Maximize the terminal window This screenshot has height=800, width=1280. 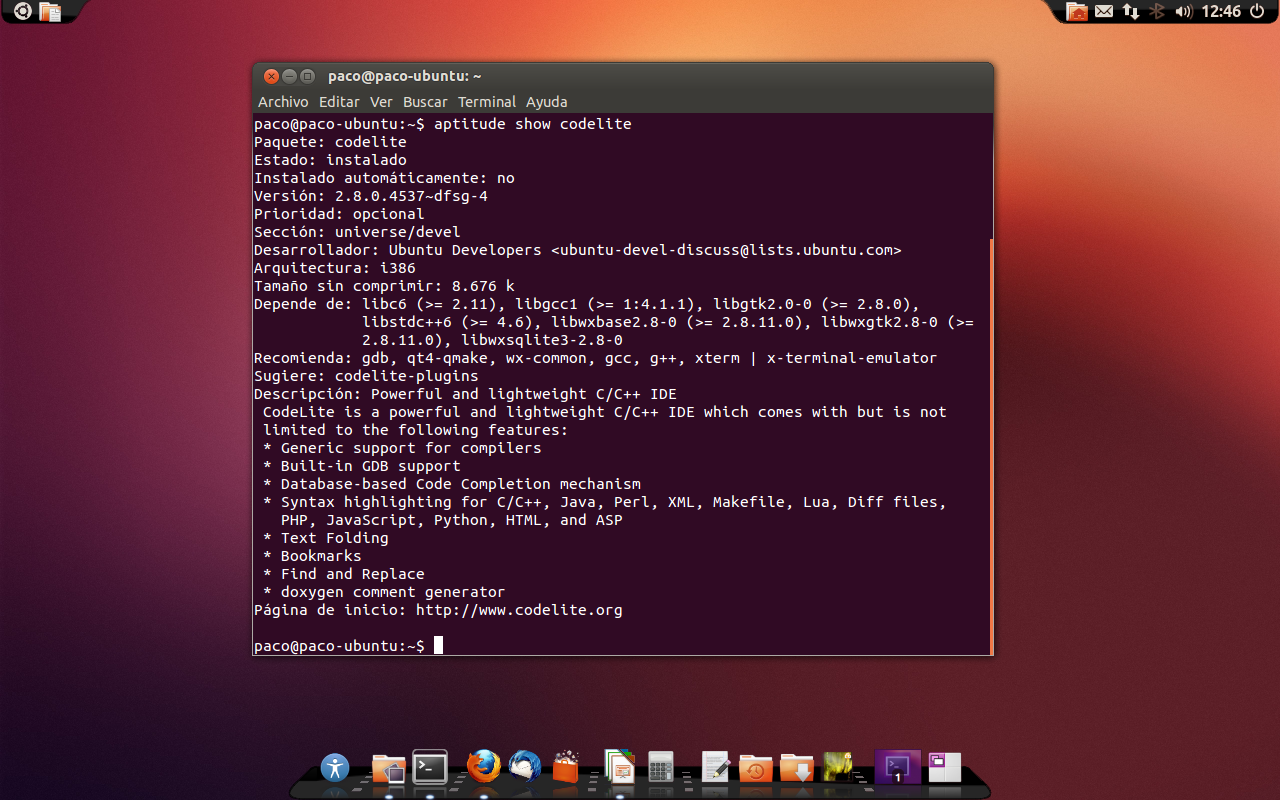click(x=307, y=76)
